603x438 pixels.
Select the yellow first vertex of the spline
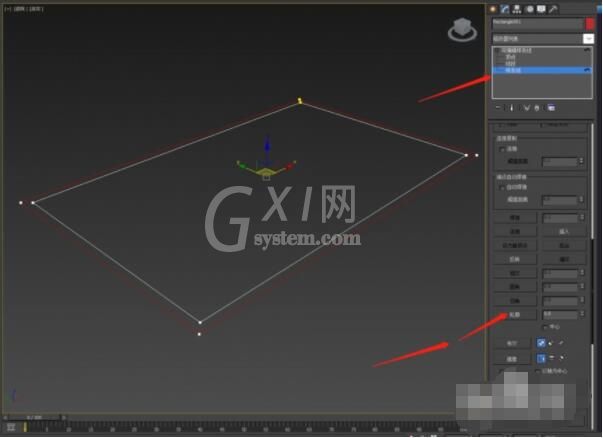(x=300, y=101)
